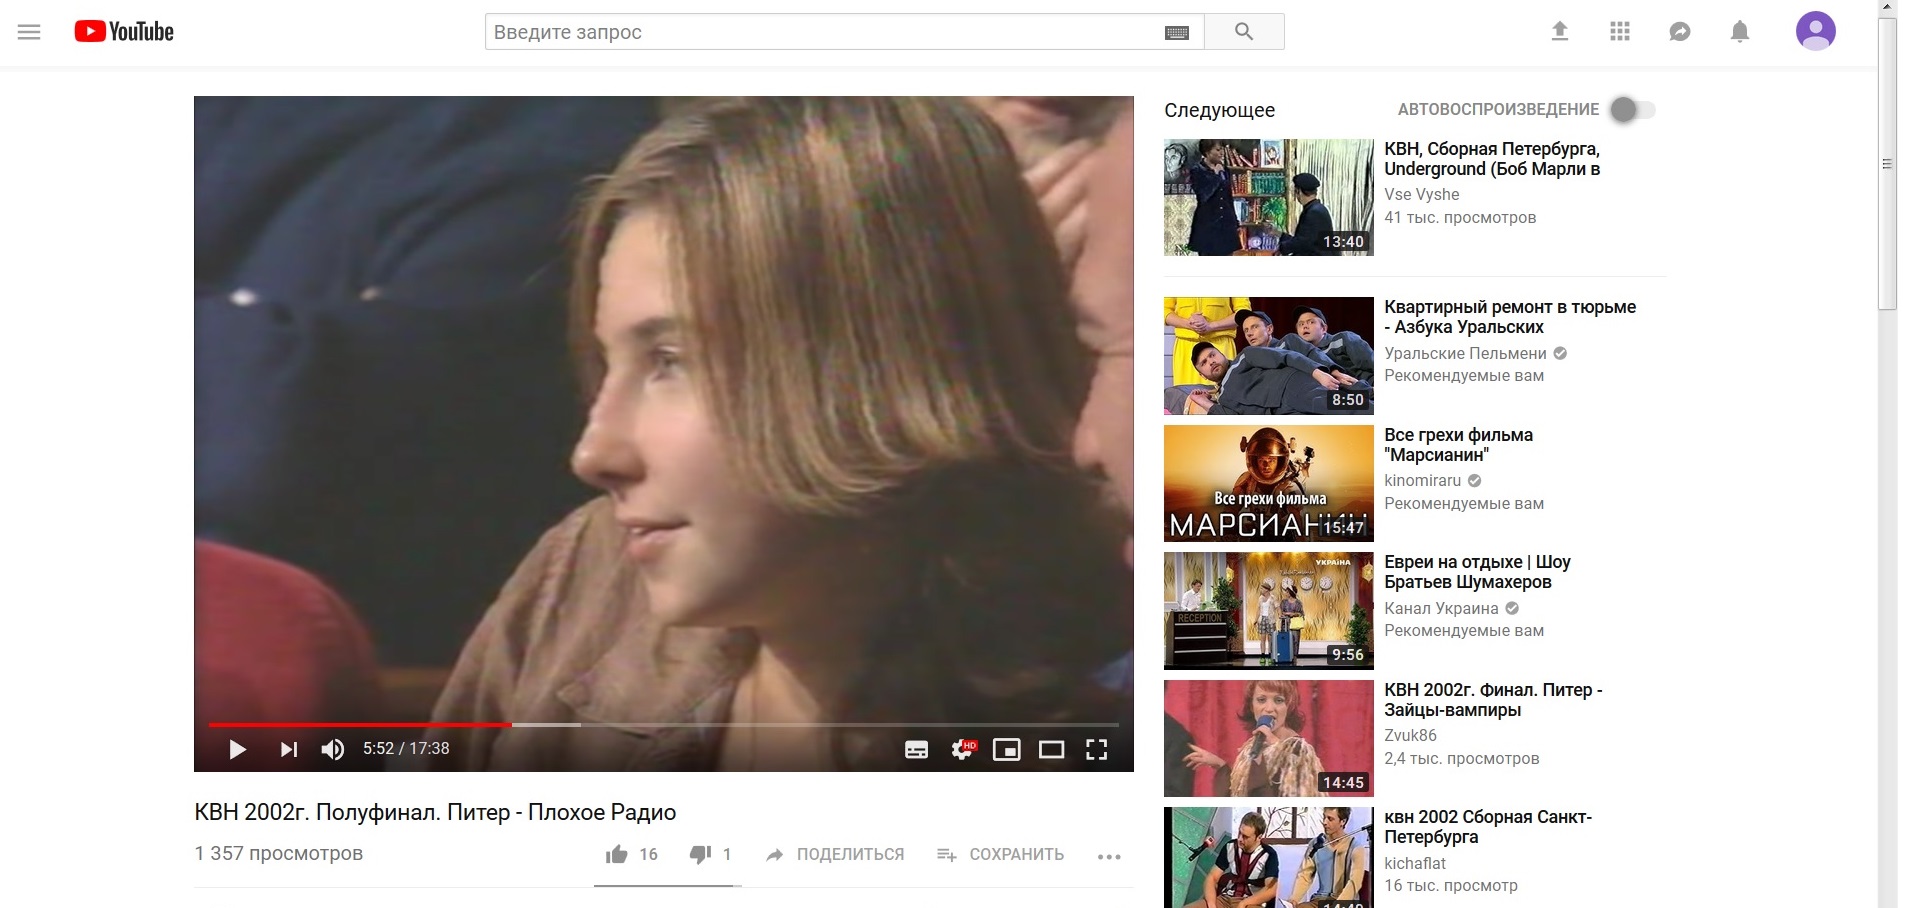Click the Следующее heading
The image size is (1920, 908).
(1219, 110)
